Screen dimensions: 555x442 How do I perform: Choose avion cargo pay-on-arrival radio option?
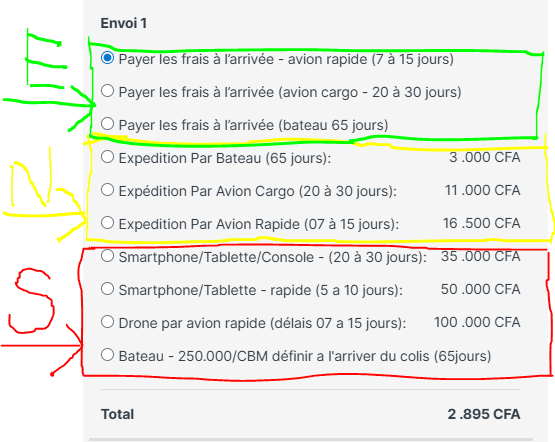107,91
